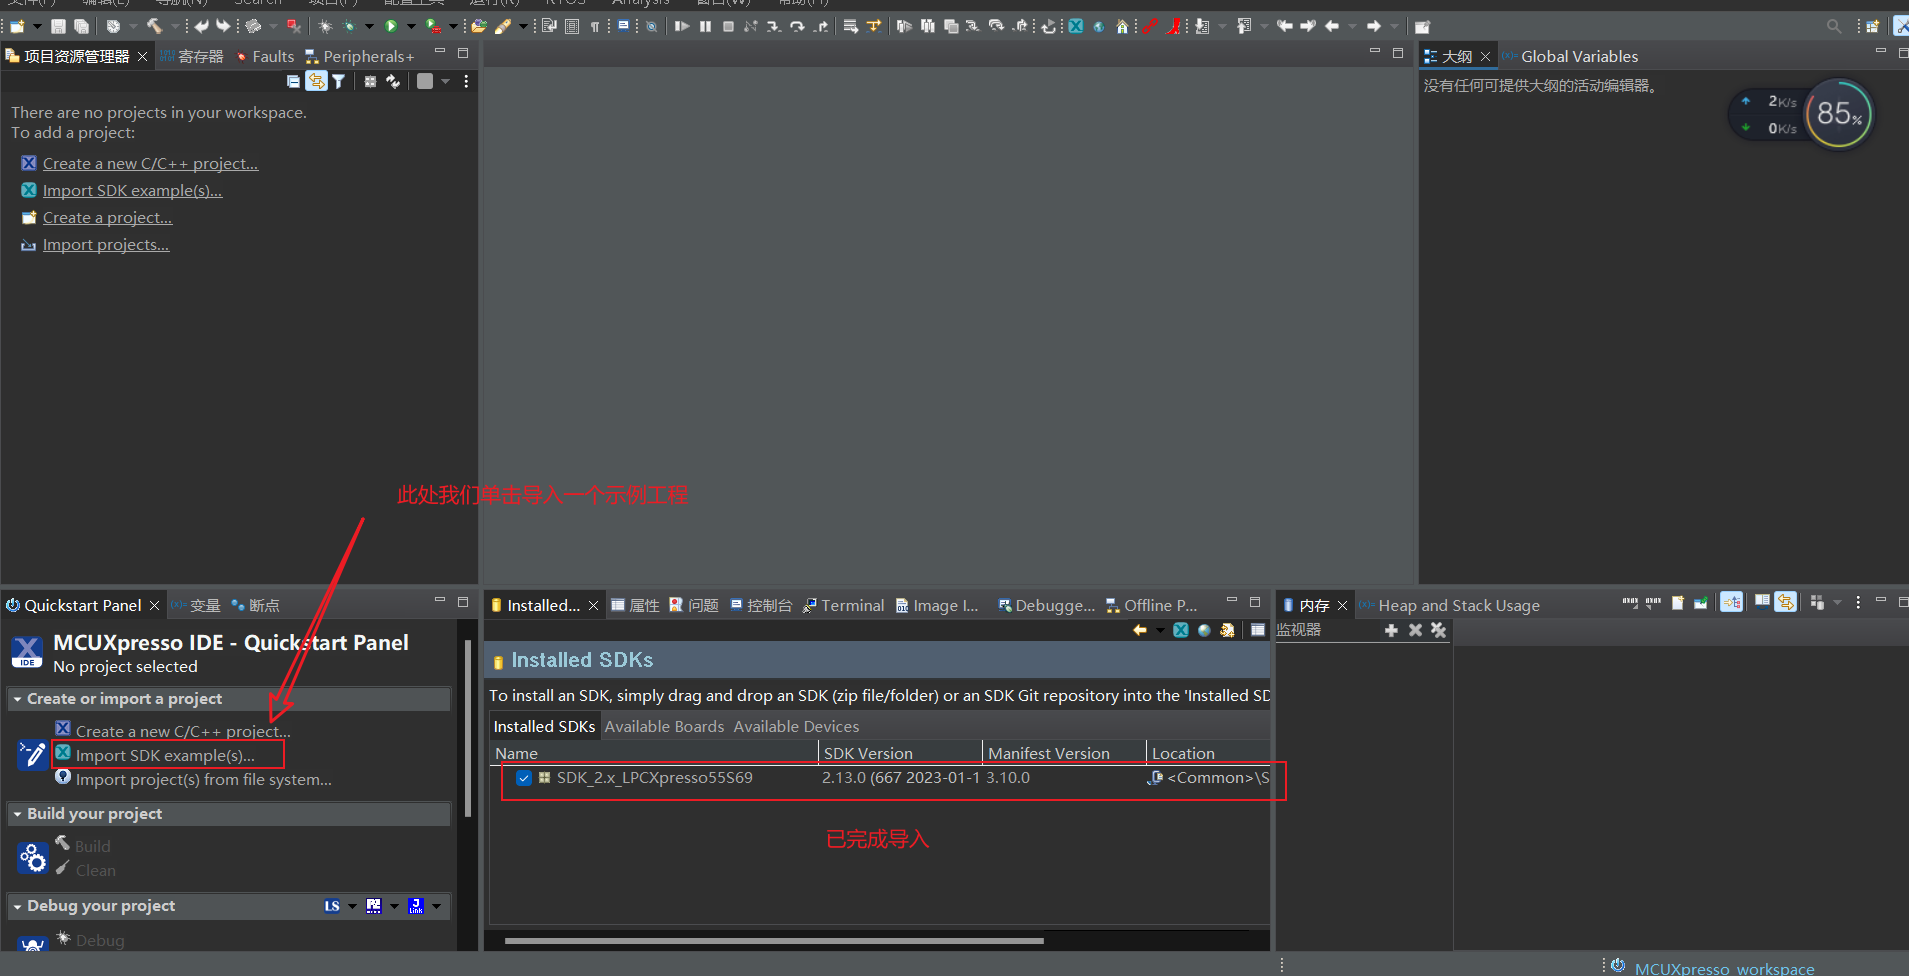1909x976 pixels.
Task: Click the back arrow in Installed SDKs toolbar
Action: pos(1139,630)
